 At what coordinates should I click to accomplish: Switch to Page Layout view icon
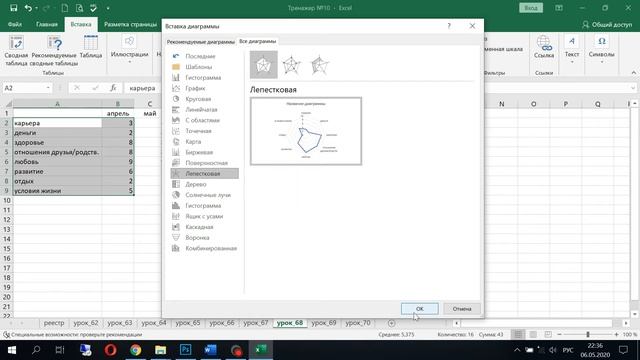pyautogui.click(x=533, y=334)
